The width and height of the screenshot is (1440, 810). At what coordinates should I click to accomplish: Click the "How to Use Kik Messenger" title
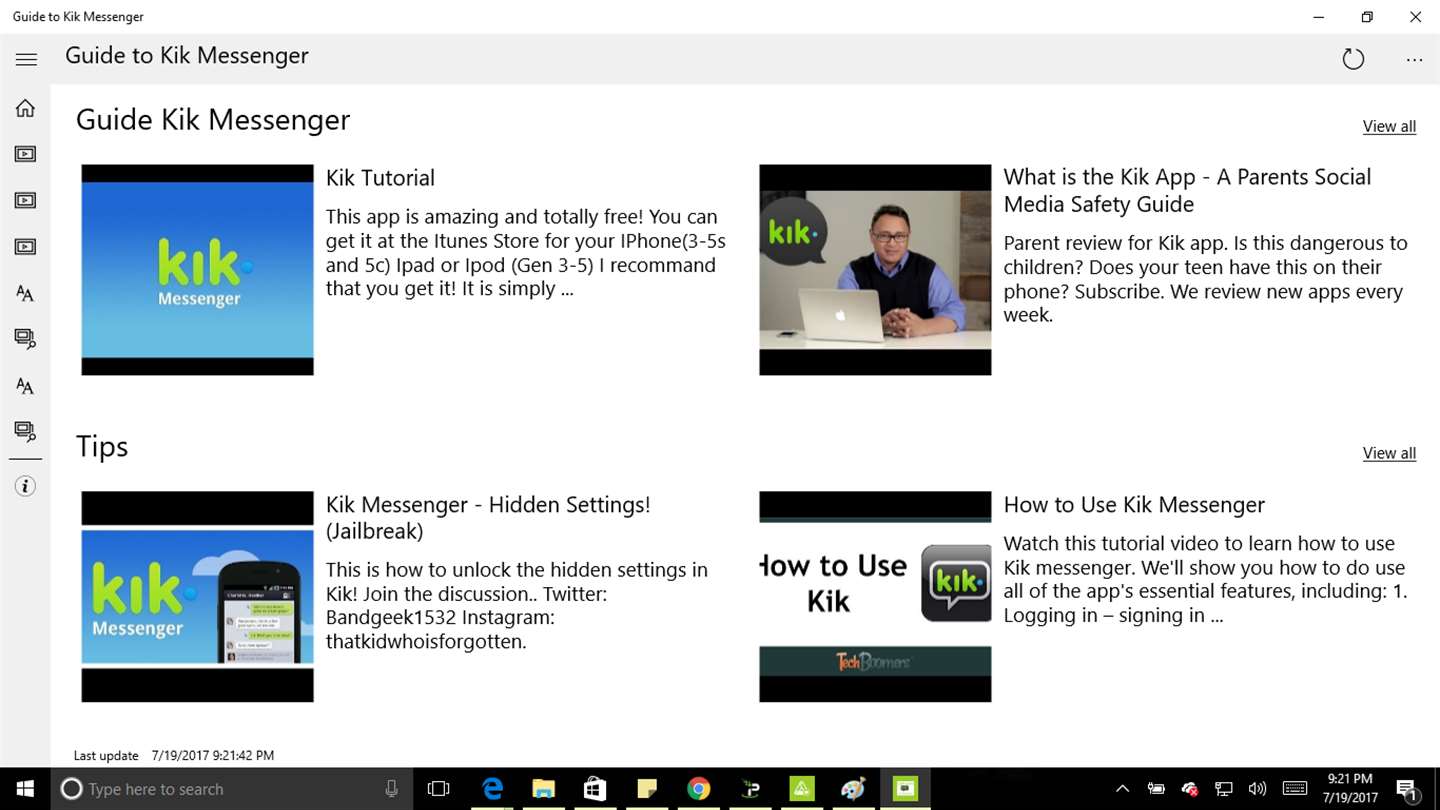pyautogui.click(x=1134, y=505)
